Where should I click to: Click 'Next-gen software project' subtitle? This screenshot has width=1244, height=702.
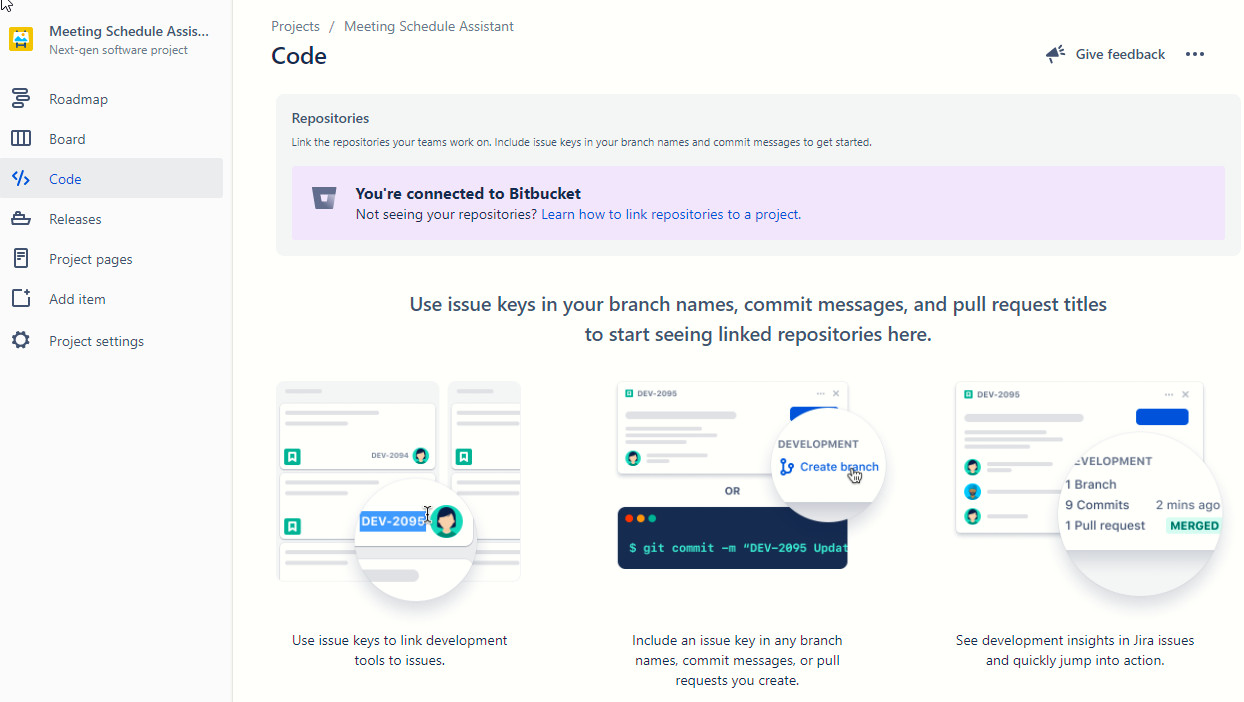coord(118,50)
